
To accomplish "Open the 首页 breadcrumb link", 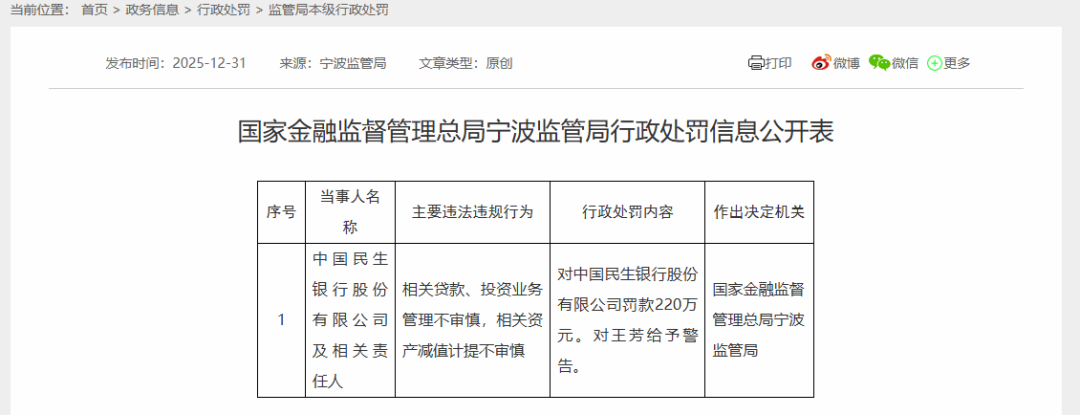I will click(x=94, y=10).
